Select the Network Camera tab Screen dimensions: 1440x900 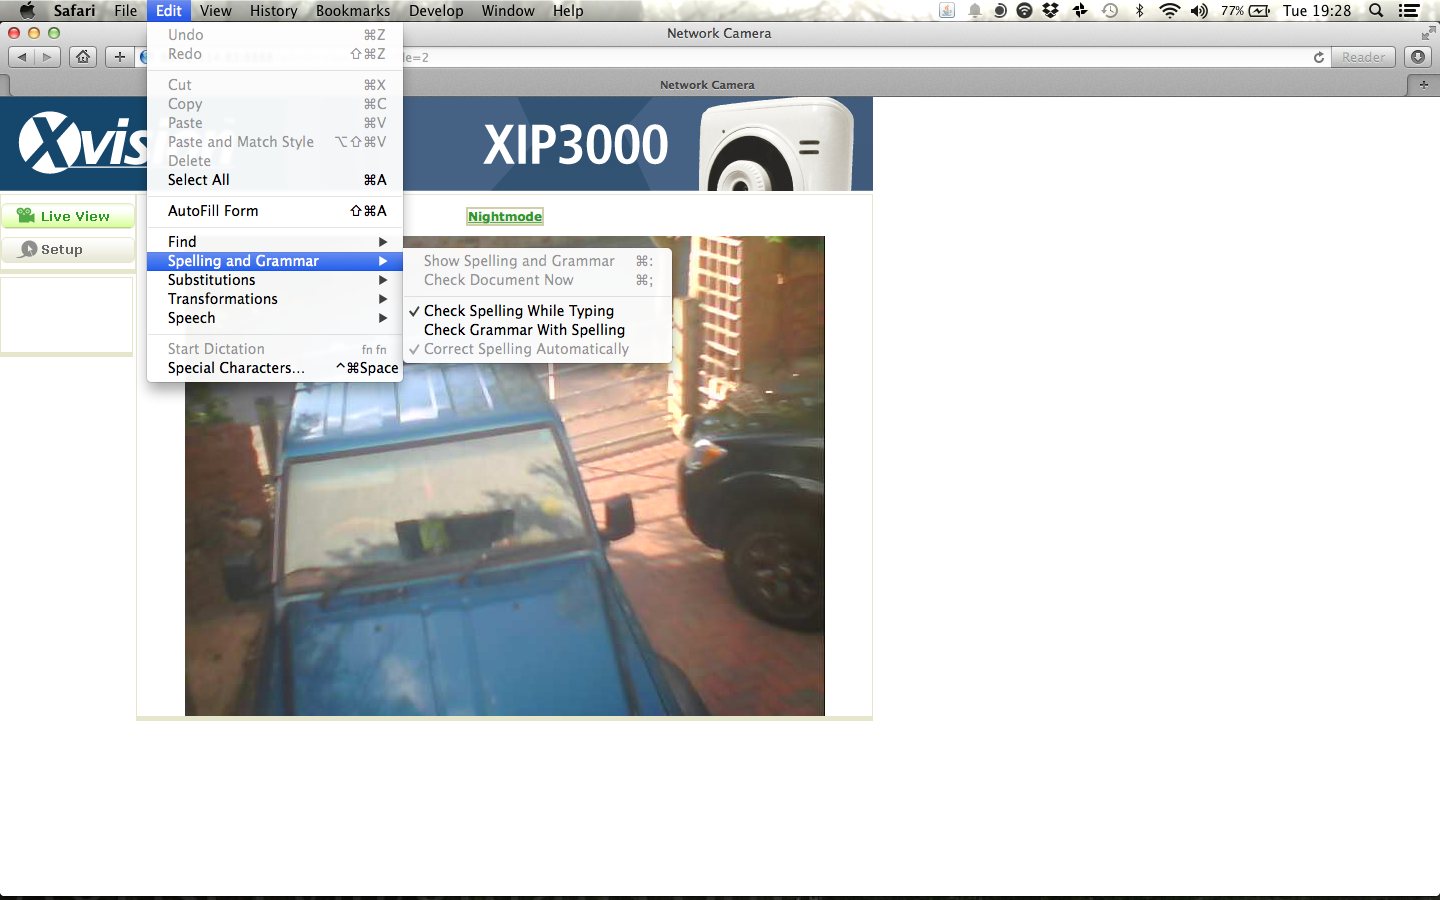point(706,85)
